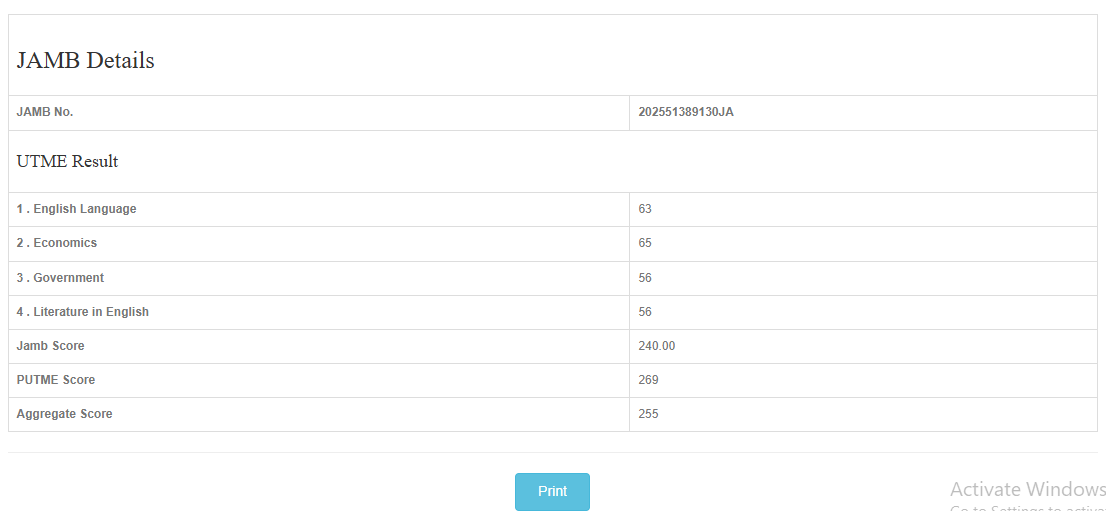Select the English Language subject row label
Image resolution: width=1106 pixels, height=511 pixels.
(77, 209)
